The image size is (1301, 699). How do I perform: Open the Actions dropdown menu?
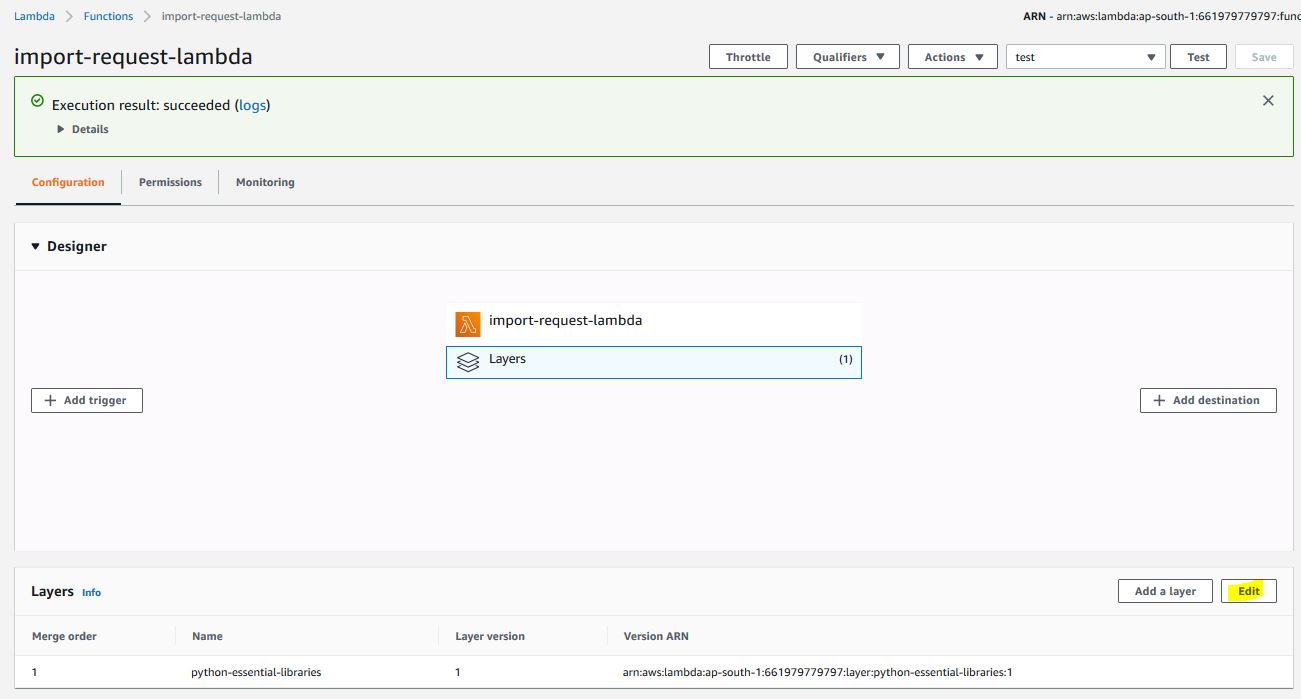tap(952, 57)
